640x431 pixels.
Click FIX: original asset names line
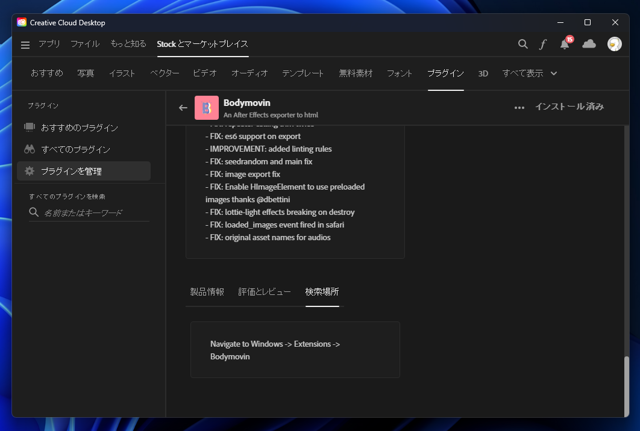click(268, 238)
